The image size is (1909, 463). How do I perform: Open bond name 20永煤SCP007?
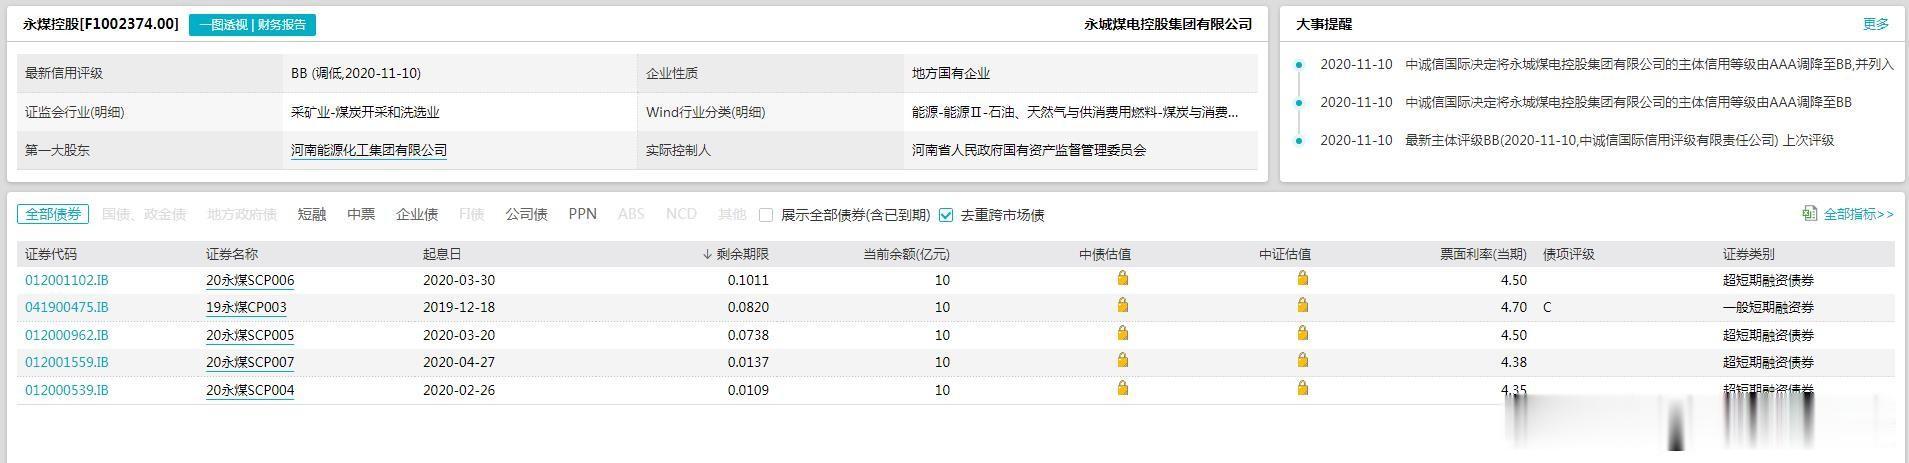click(250, 362)
